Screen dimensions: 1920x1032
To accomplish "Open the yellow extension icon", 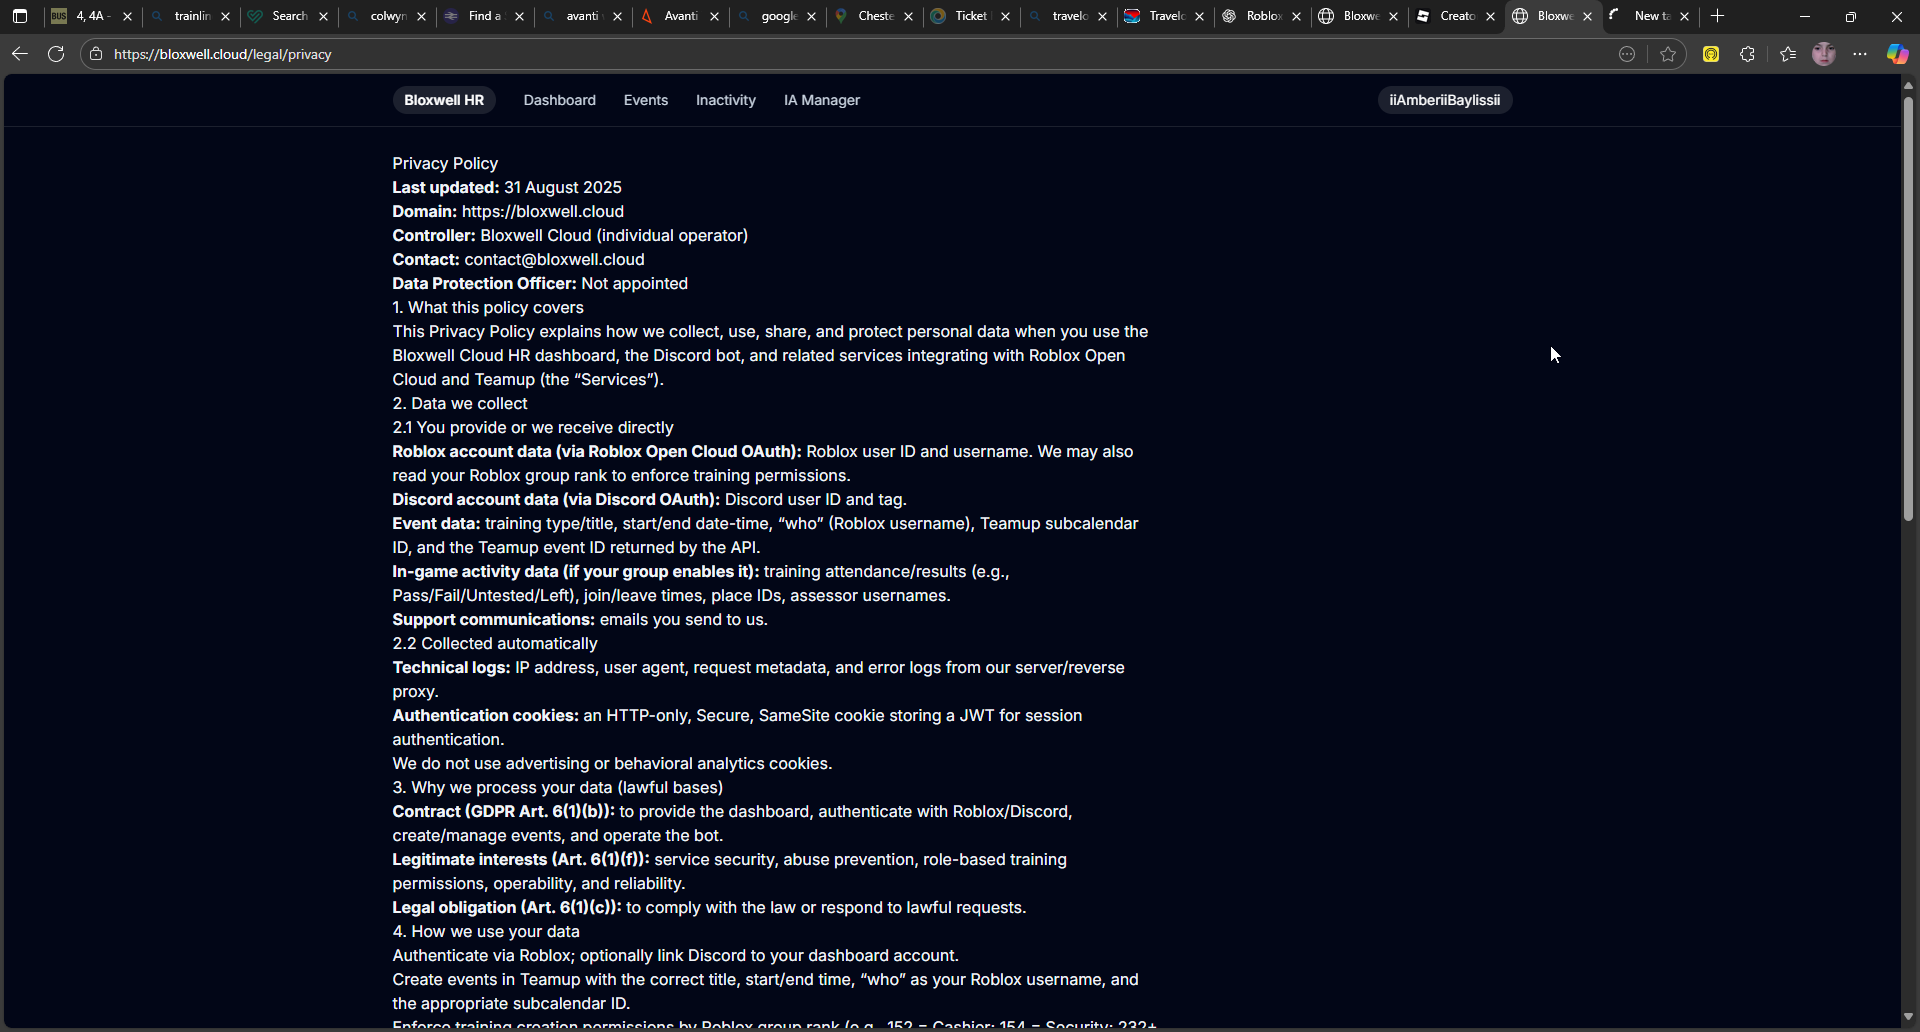I will [x=1711, y=54].
